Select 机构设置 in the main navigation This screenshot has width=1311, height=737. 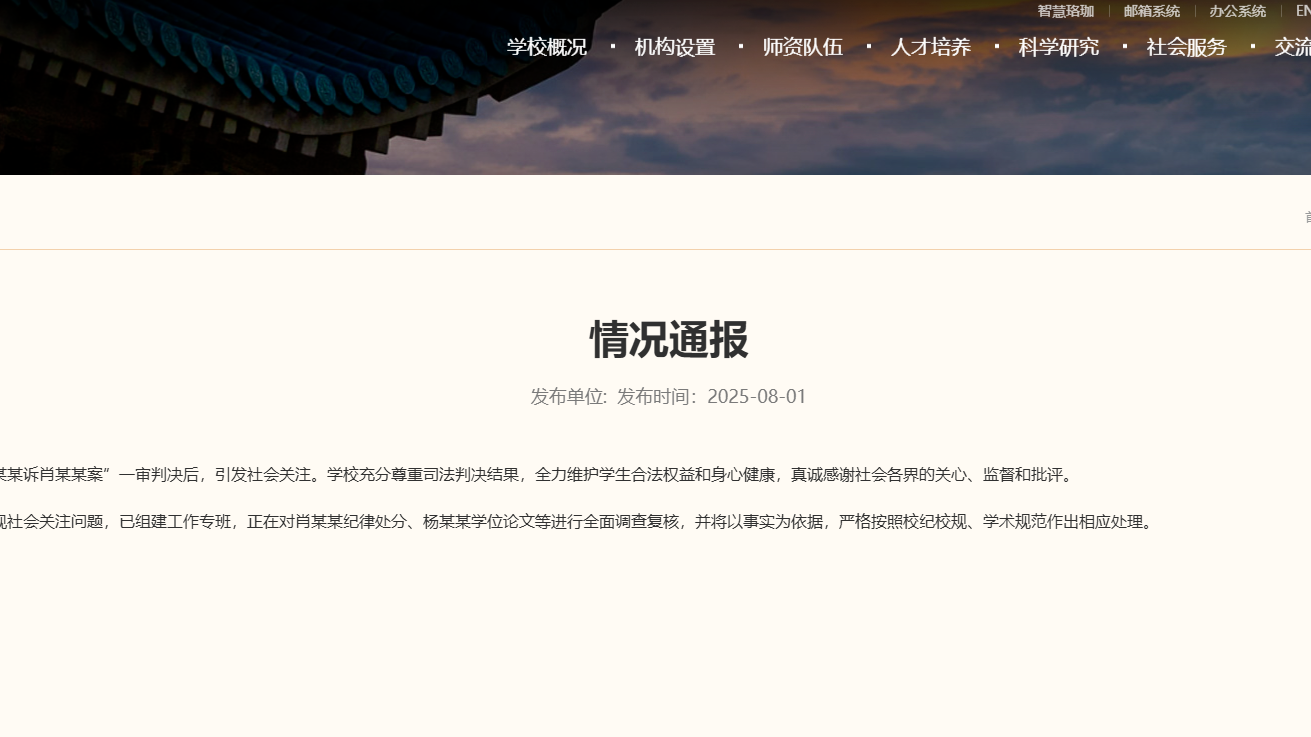[x=674, y=47]
